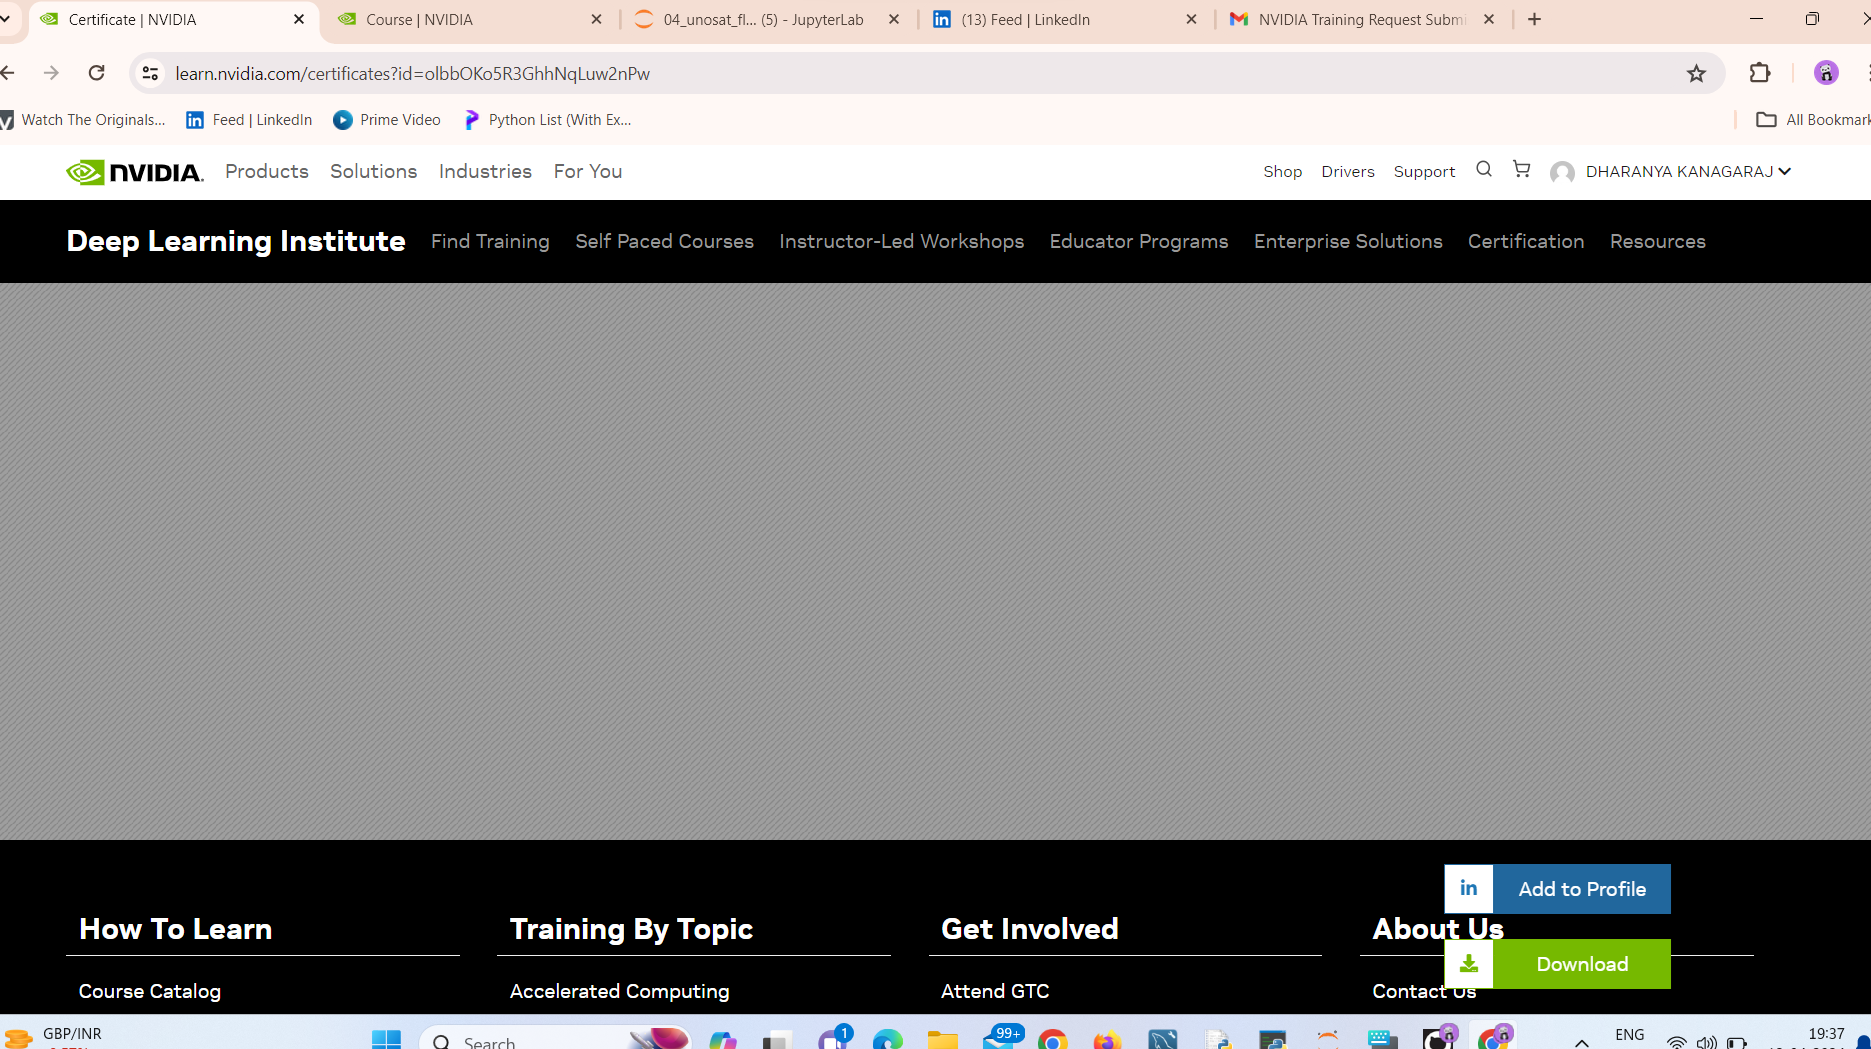Expand the DHARANYA KANAGARAJ account dropdown
1871x1049 pixels.
(x=1688, y=172)
